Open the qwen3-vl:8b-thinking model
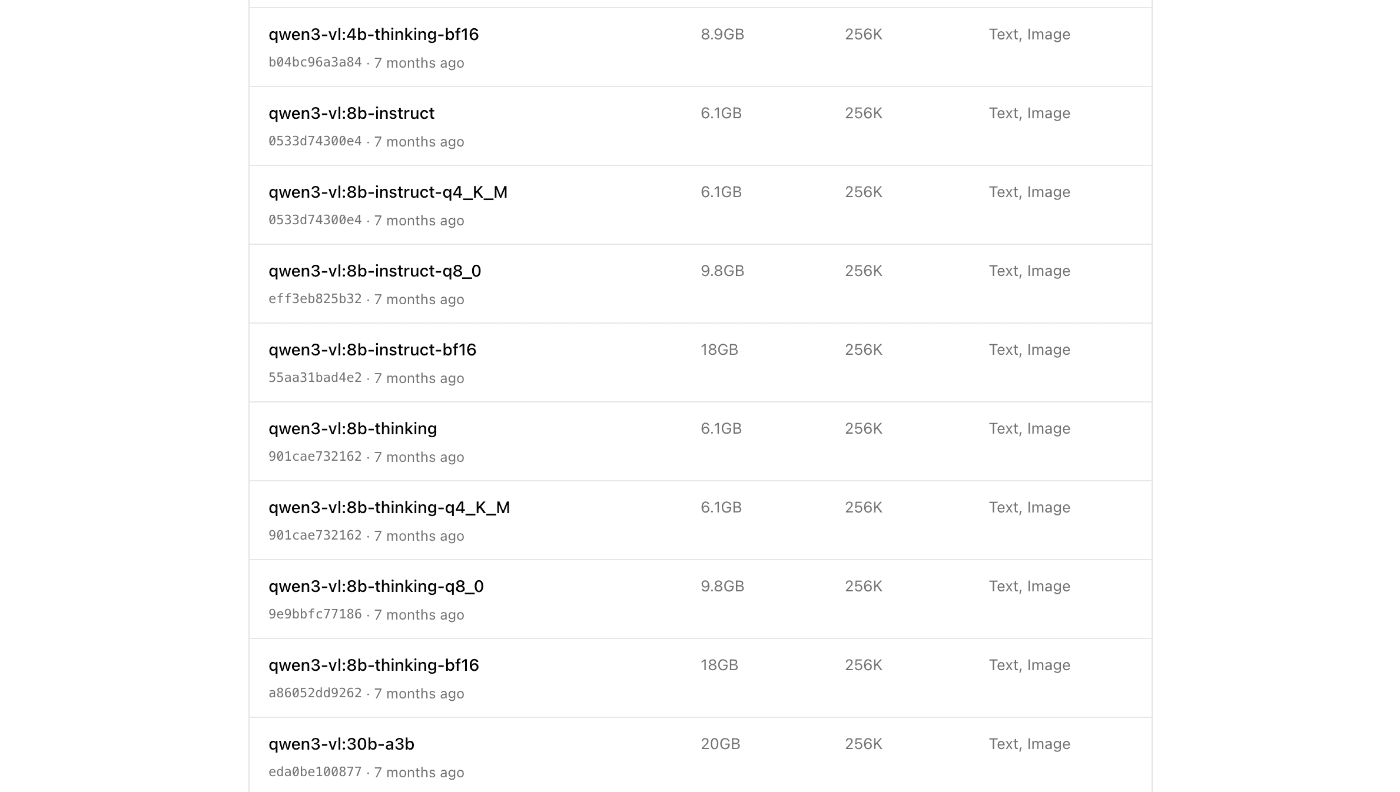This screenshot has width=1400, height=792. 352,429
